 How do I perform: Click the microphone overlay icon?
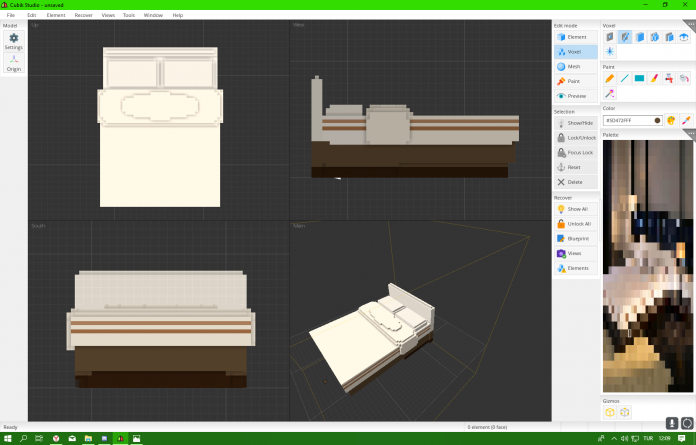coord(672,423)
